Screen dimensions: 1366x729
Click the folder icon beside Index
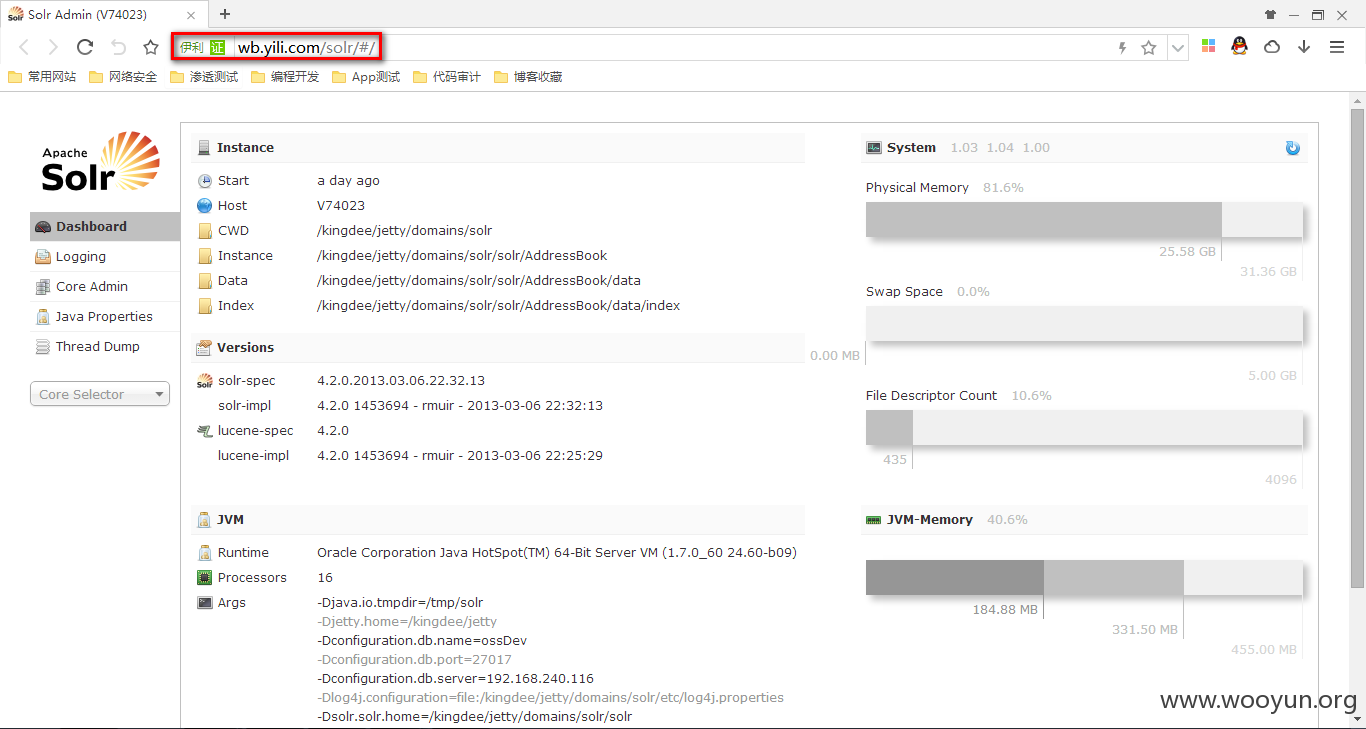click(205, 306)
